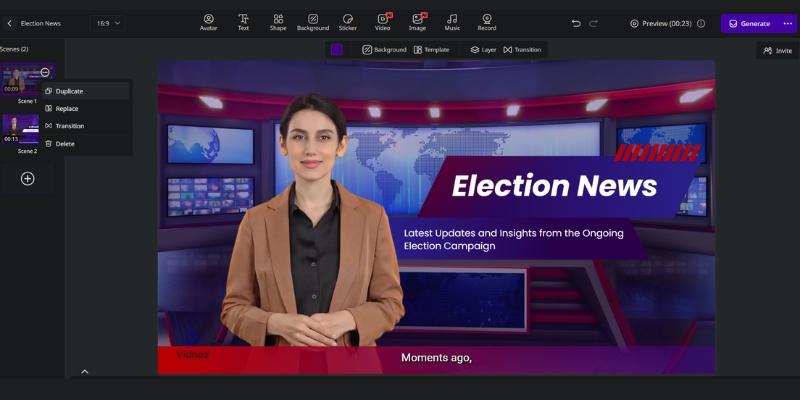Open Background in the canvas toolbar
800x400 pixels.
pyautogui.click(x=384, y=49)
